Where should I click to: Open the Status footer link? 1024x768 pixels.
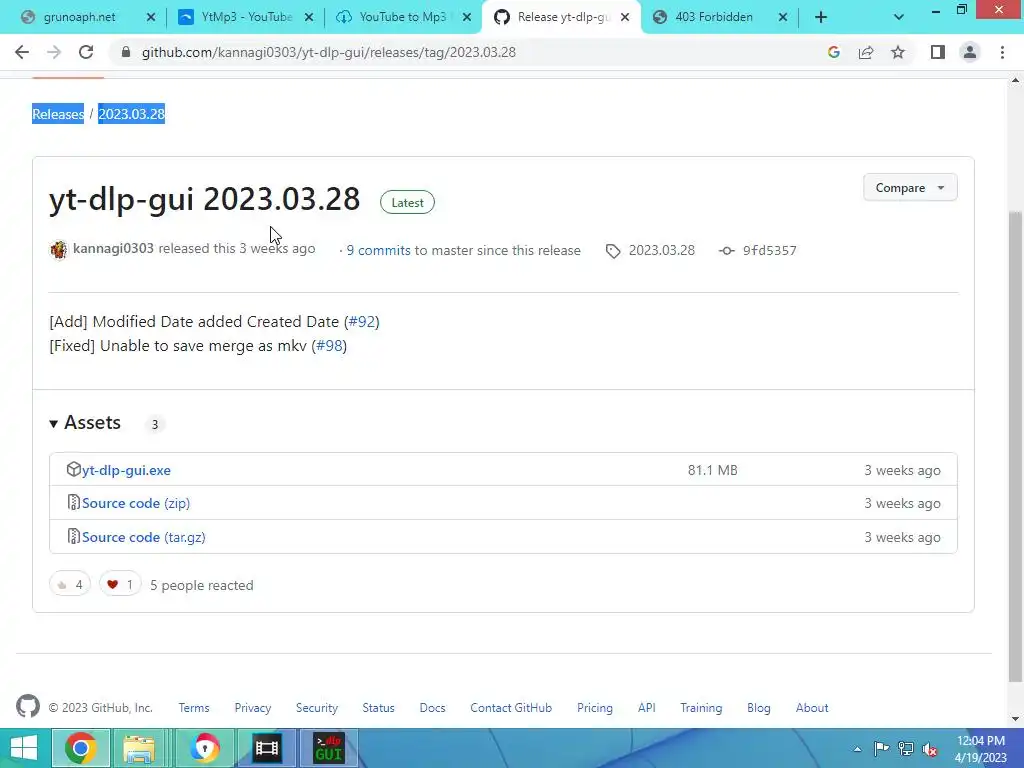(x=379, y=708)
